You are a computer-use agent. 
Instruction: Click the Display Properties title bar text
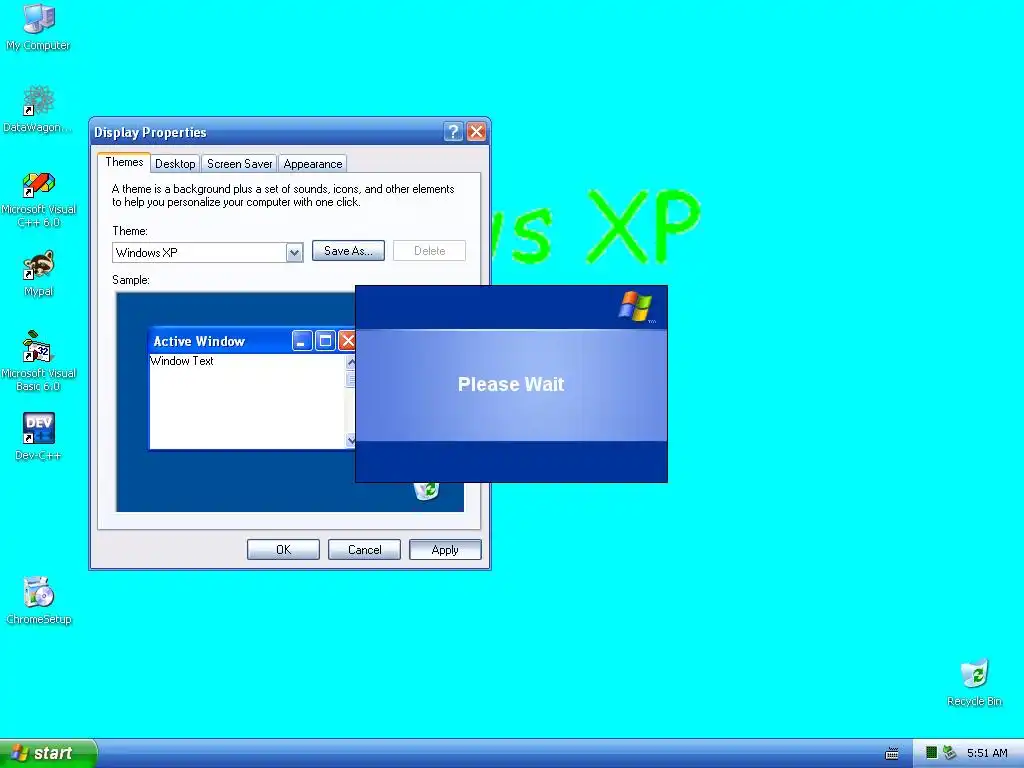click(x=150, y=133)
